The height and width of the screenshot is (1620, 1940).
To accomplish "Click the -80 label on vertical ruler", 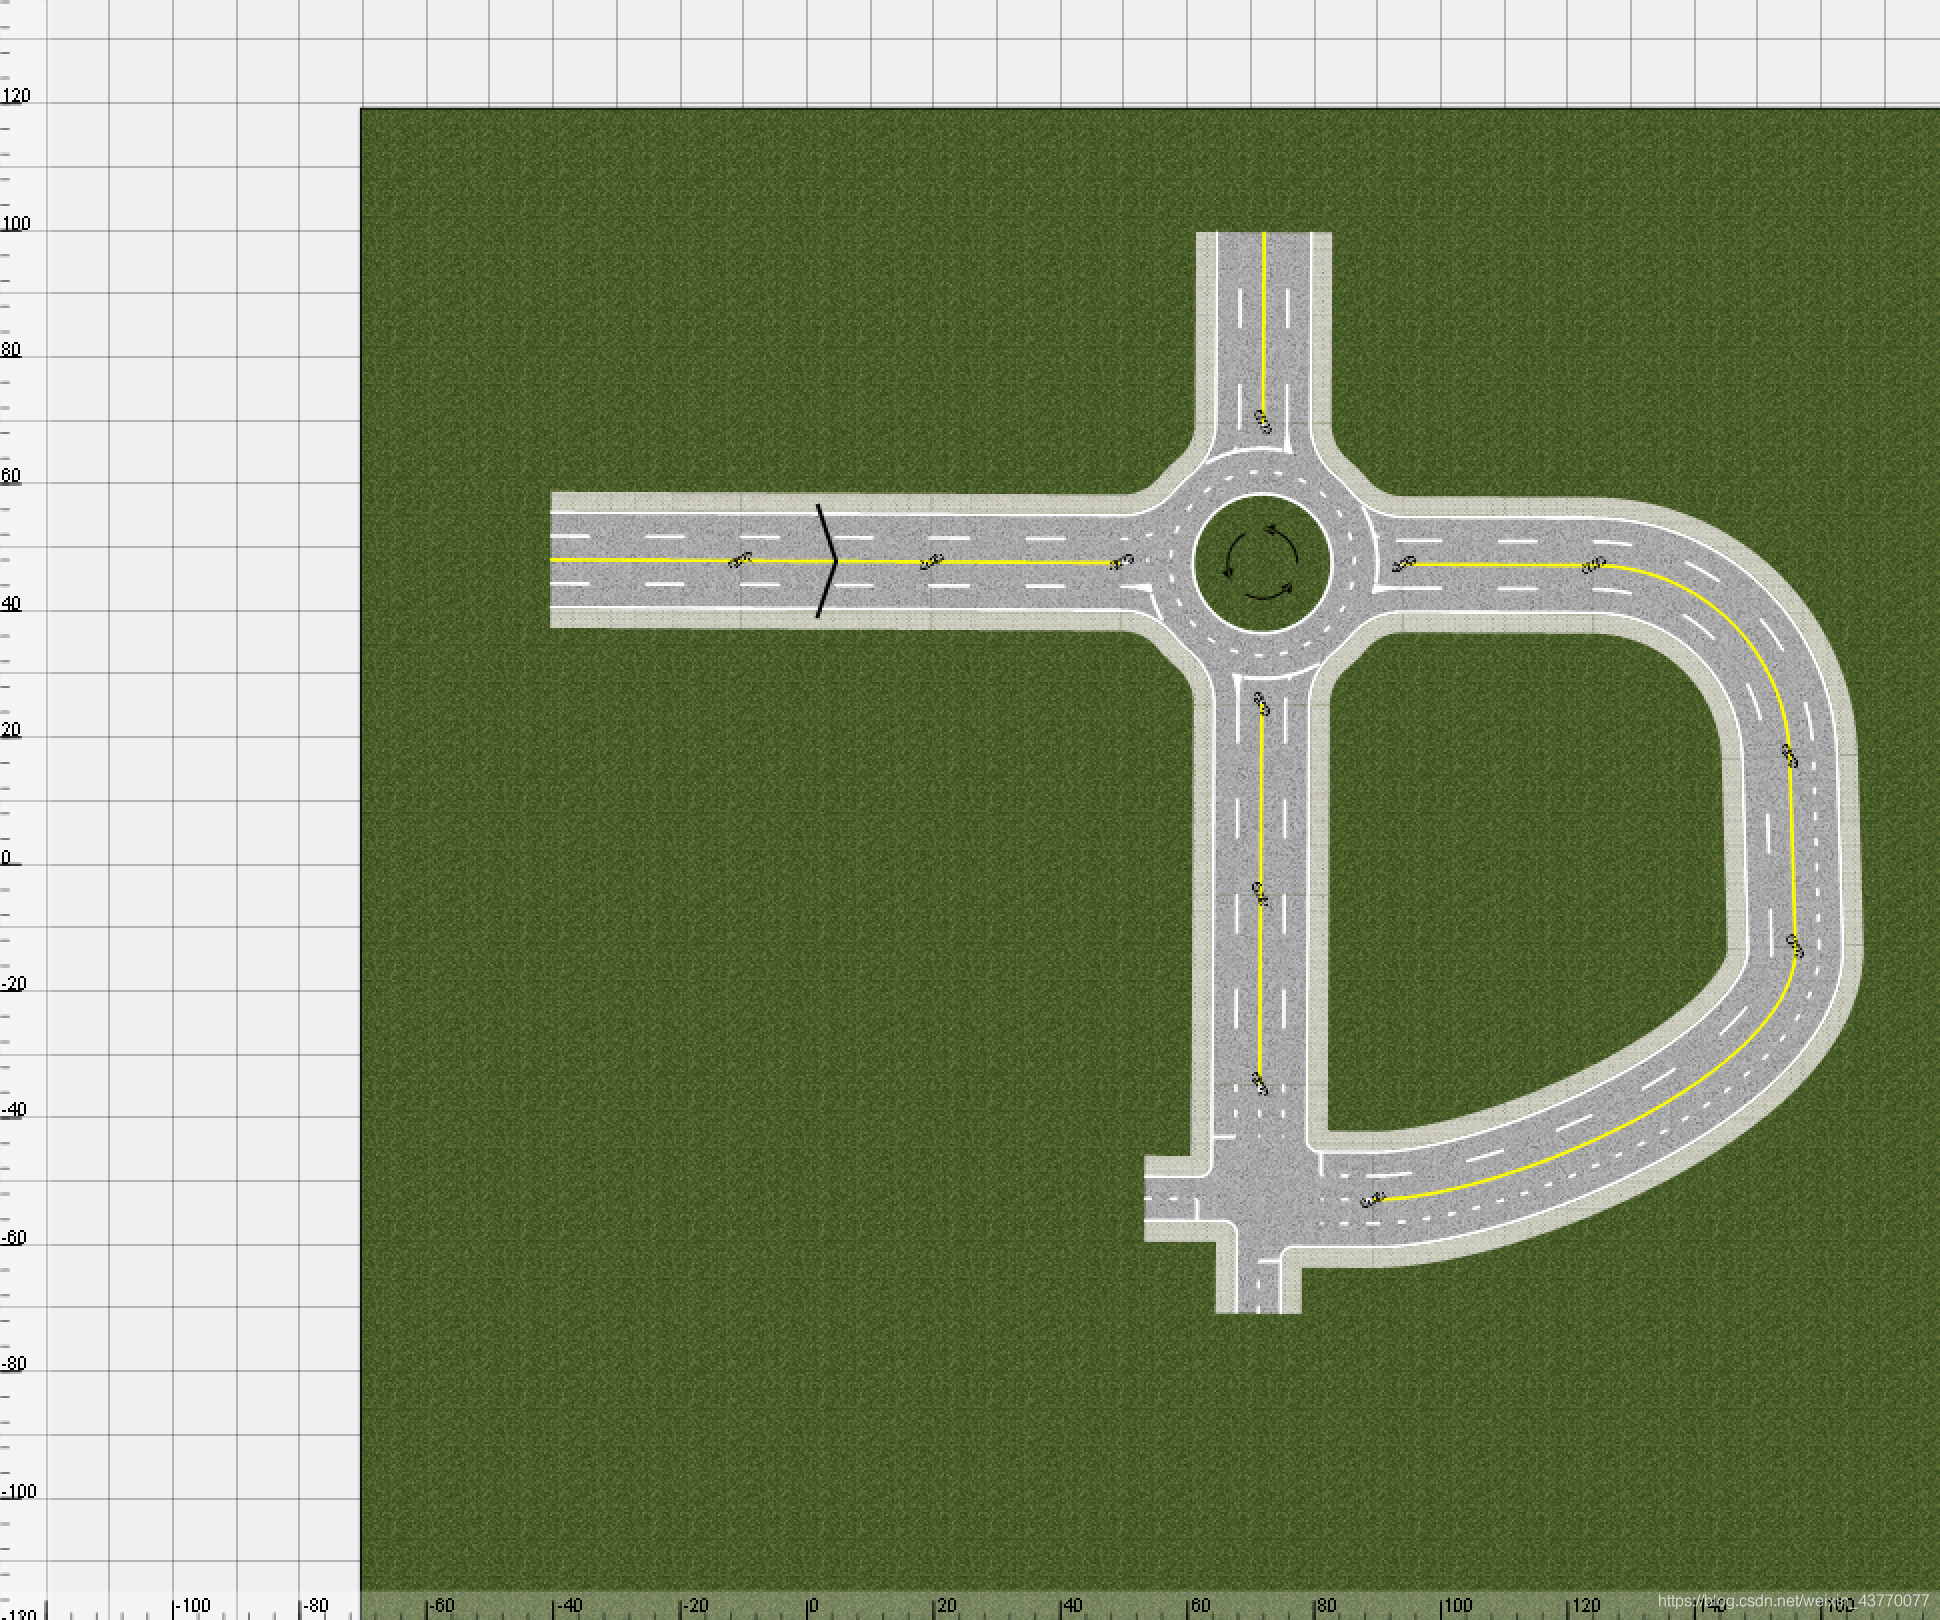I will (14, 1364).
